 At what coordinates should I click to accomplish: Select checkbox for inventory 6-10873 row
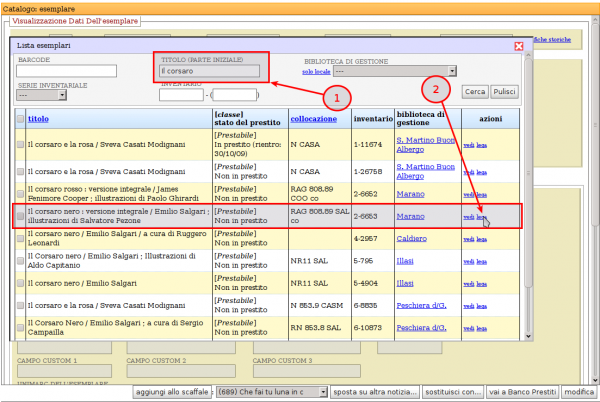[x=21, y=326]
